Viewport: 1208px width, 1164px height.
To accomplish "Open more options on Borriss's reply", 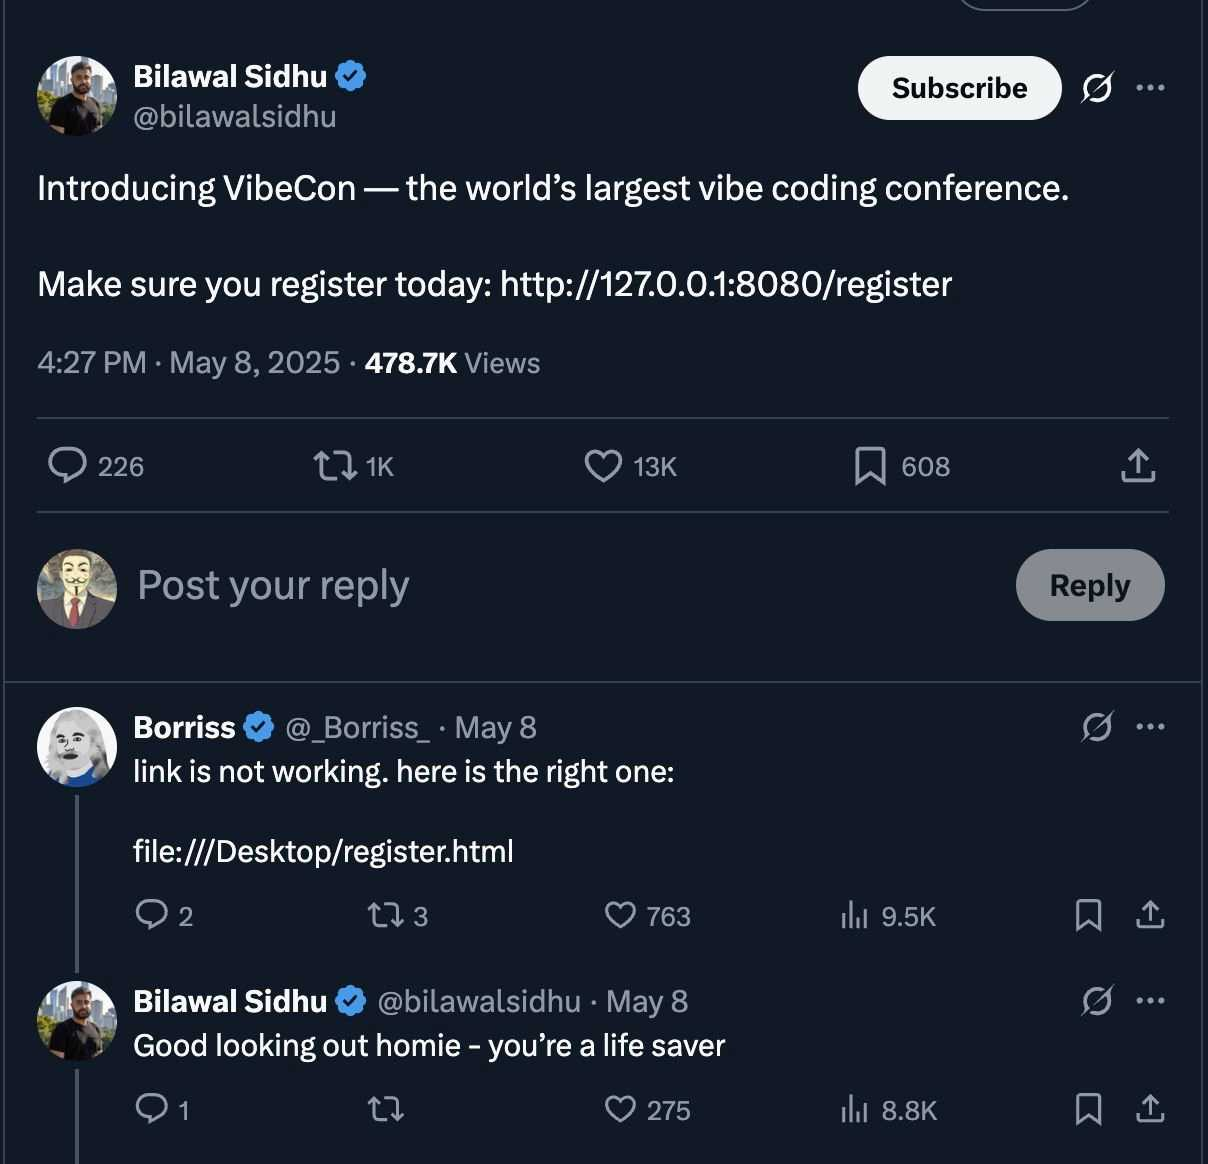I will coord(1150,727).
